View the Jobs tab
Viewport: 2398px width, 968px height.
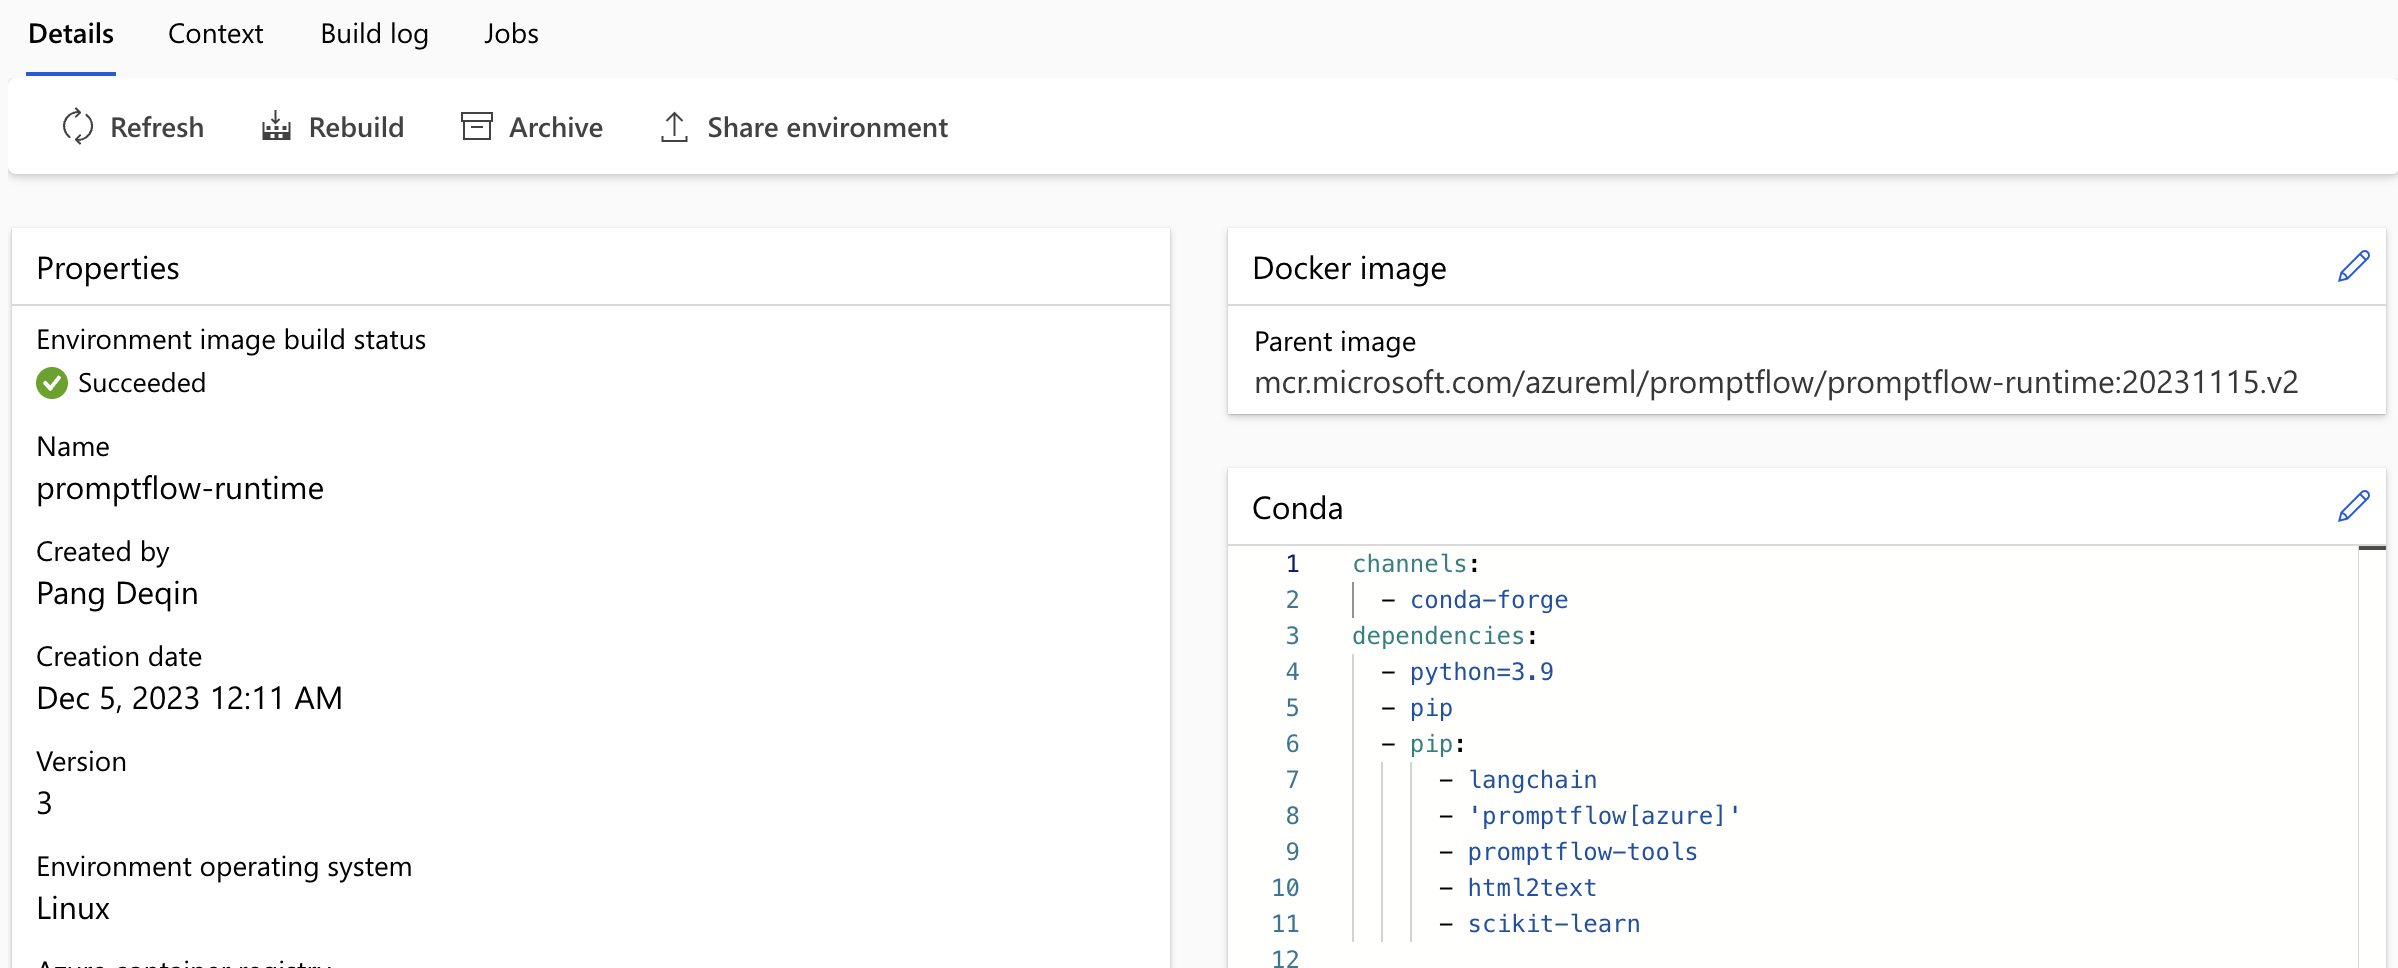[x=511, y=33]
